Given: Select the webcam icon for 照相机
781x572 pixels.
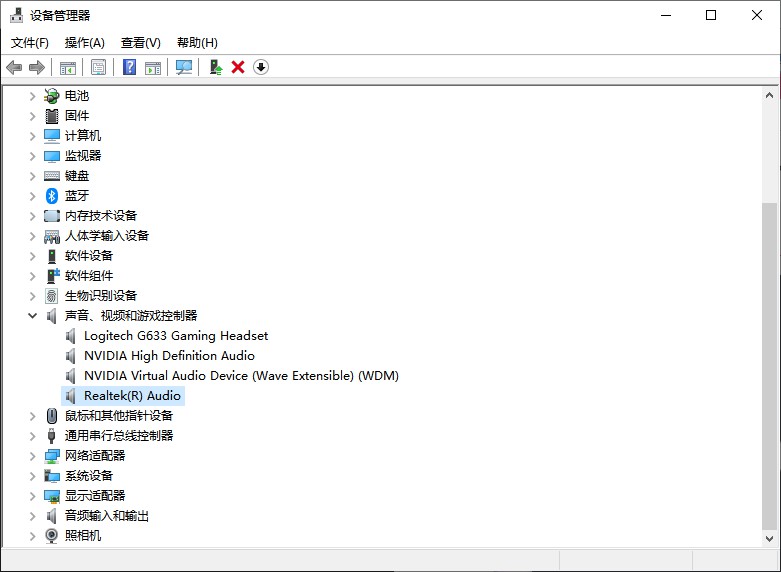Looking at the screenshot, I should point(52,536).
